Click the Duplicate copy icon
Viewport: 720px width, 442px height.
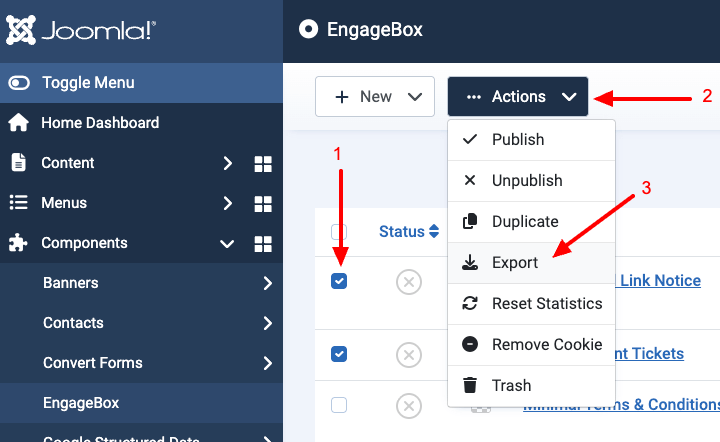click(x=470, y=221)
